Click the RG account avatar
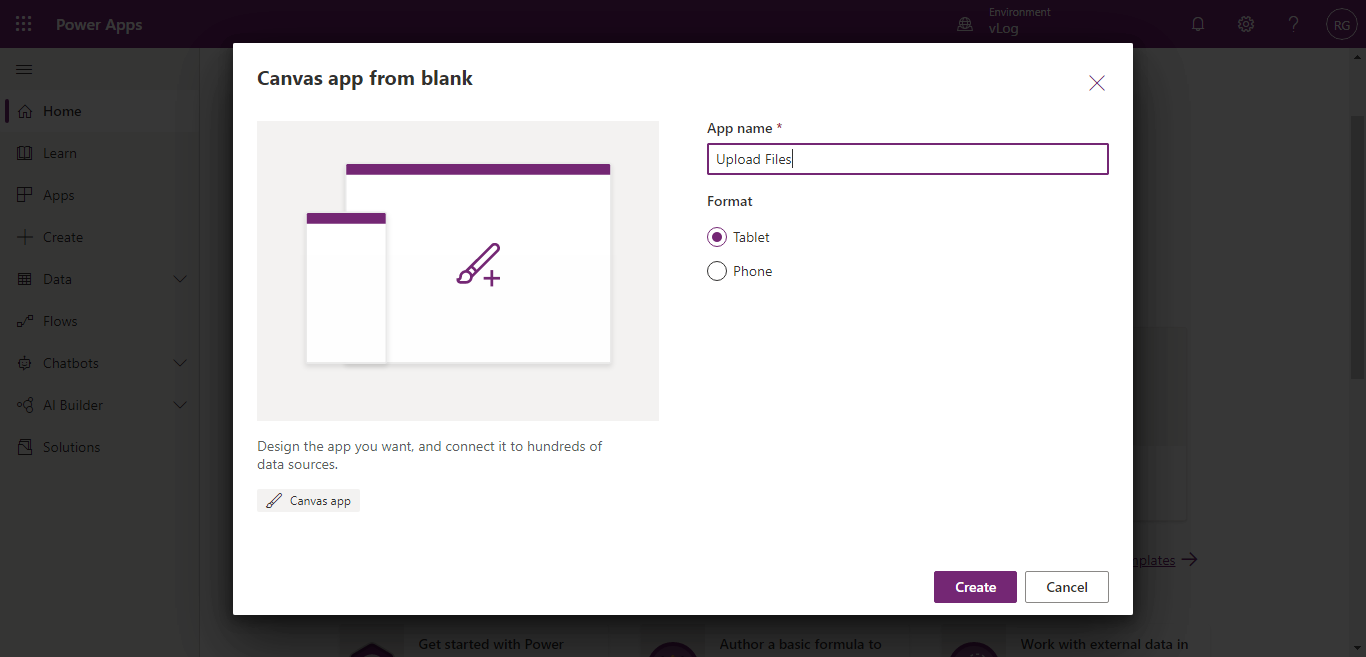 pos(1341,24)
